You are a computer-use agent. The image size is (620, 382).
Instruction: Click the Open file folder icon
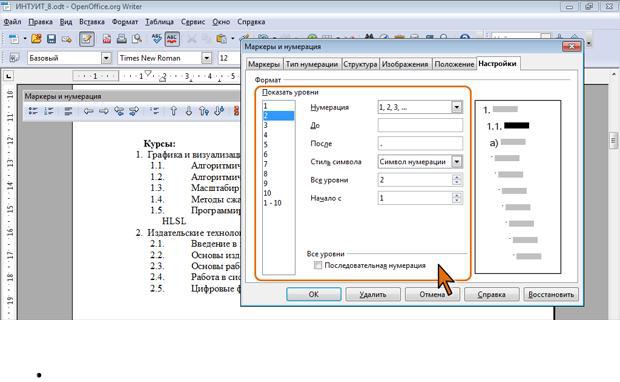36,39
